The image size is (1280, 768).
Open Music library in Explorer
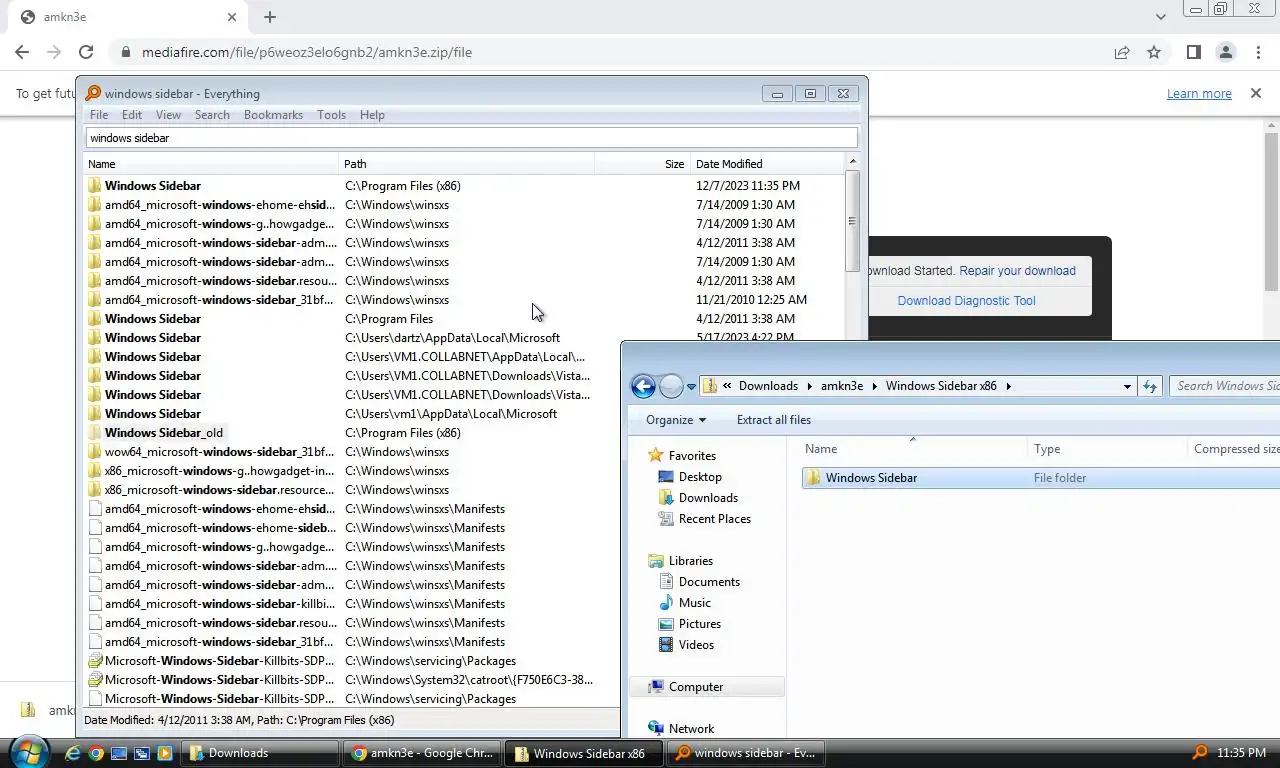tap(694, 603)
